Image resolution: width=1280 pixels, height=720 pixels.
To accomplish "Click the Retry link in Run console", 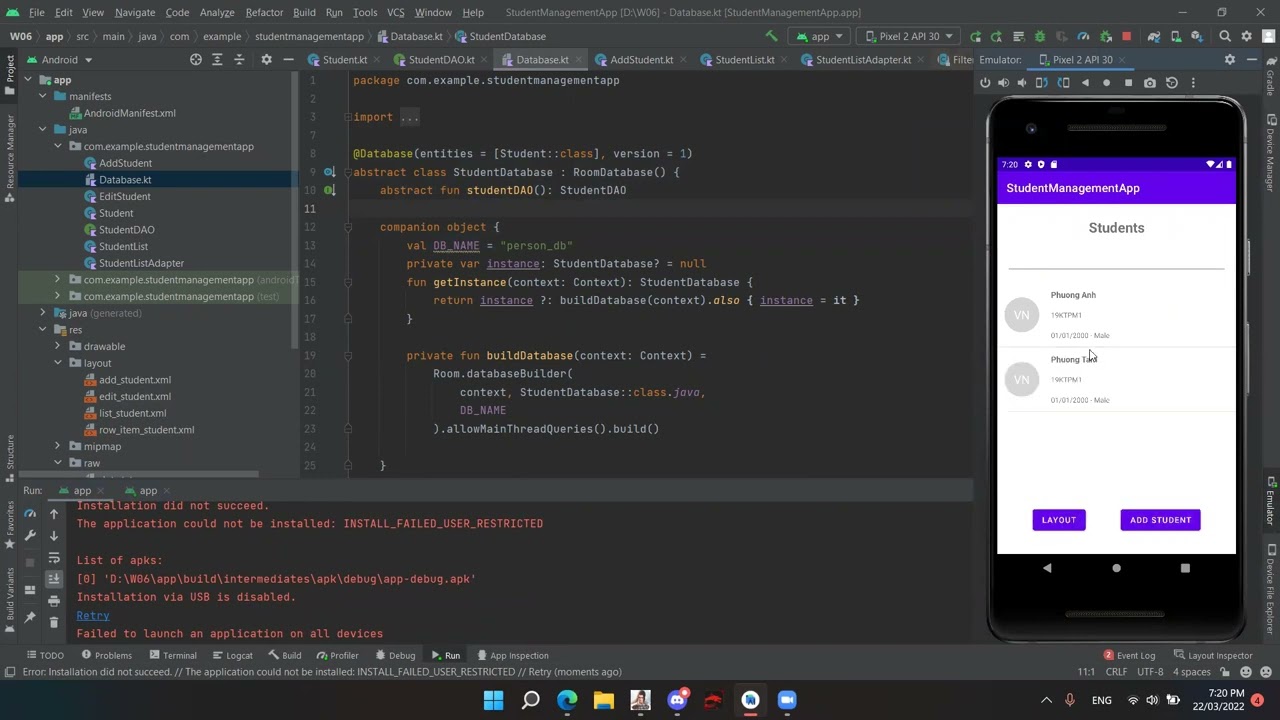I will pyautogui.click(x=93, y=615).
